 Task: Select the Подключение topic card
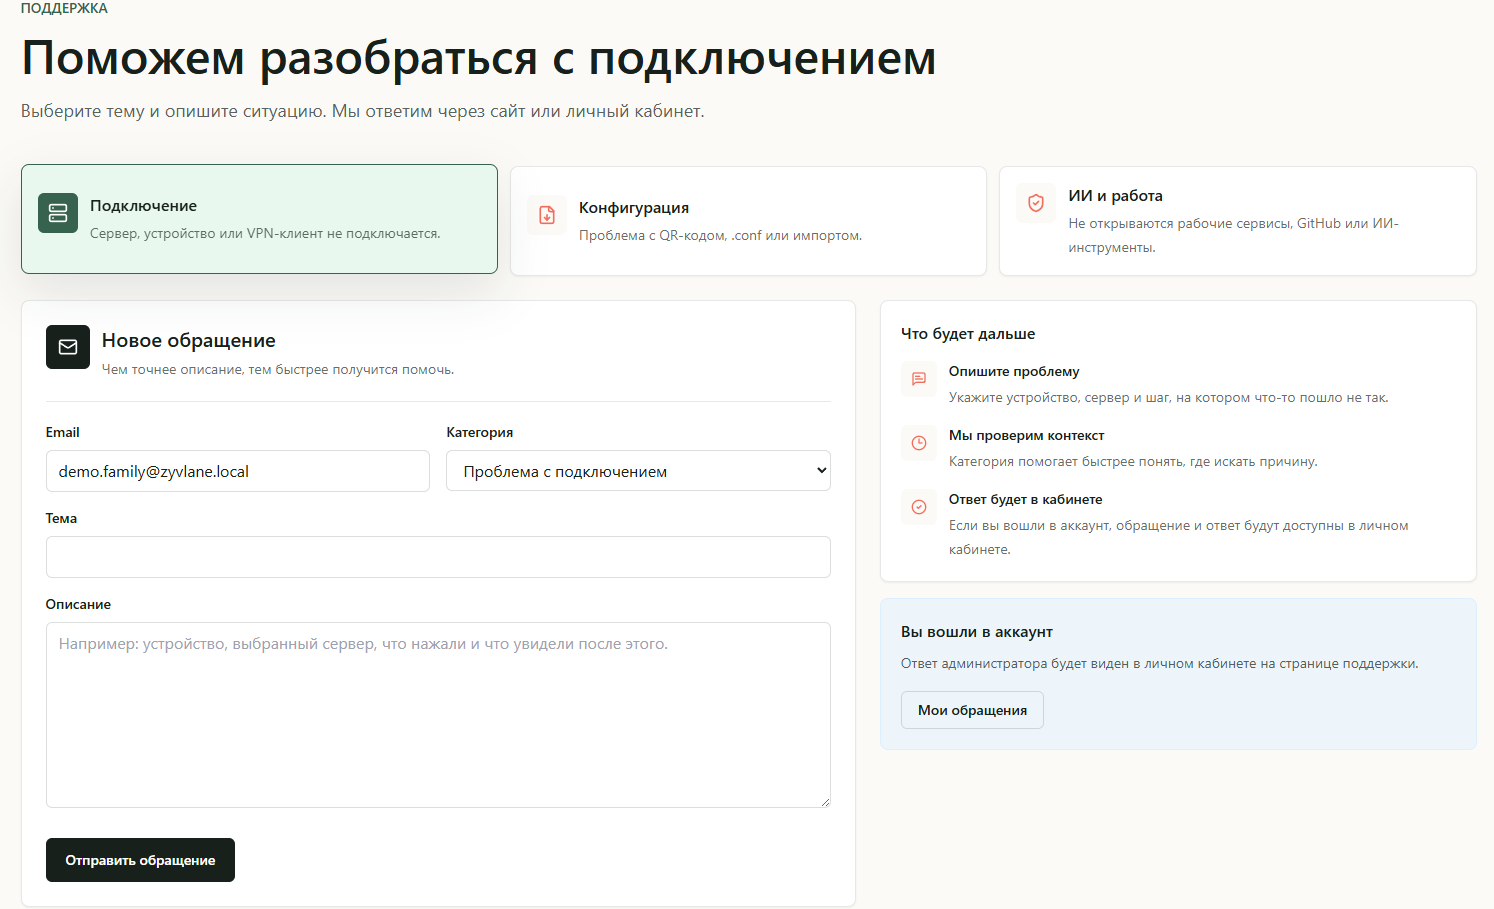259,219
